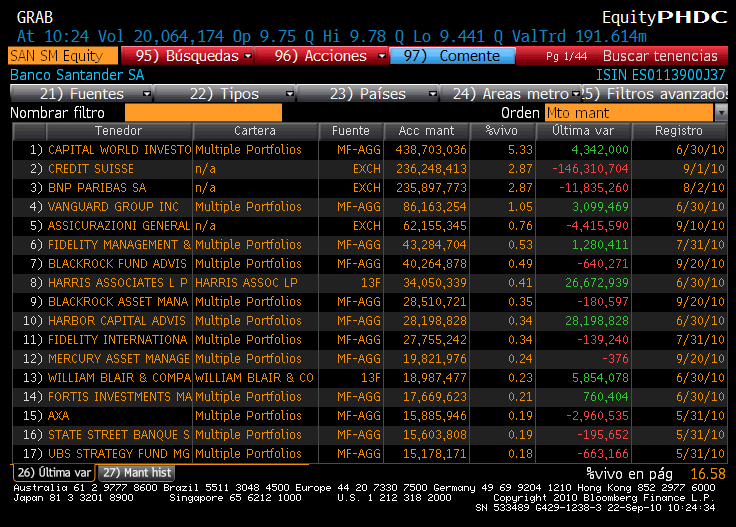Click registro date 9/1/10
Viewport: 736px width, 527px height.
tap(704, 169)
